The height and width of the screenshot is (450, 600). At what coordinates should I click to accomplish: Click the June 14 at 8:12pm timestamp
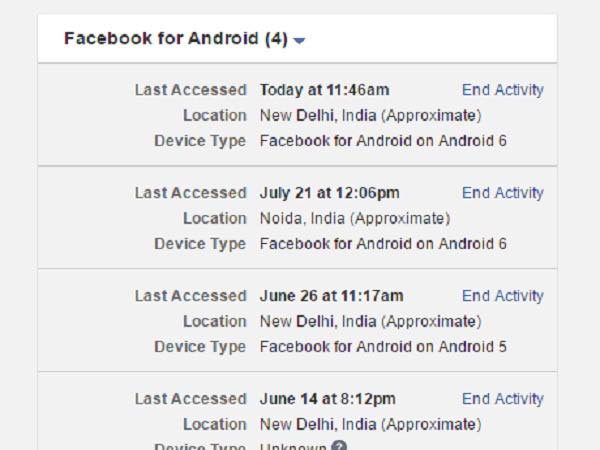coord(327,399)
